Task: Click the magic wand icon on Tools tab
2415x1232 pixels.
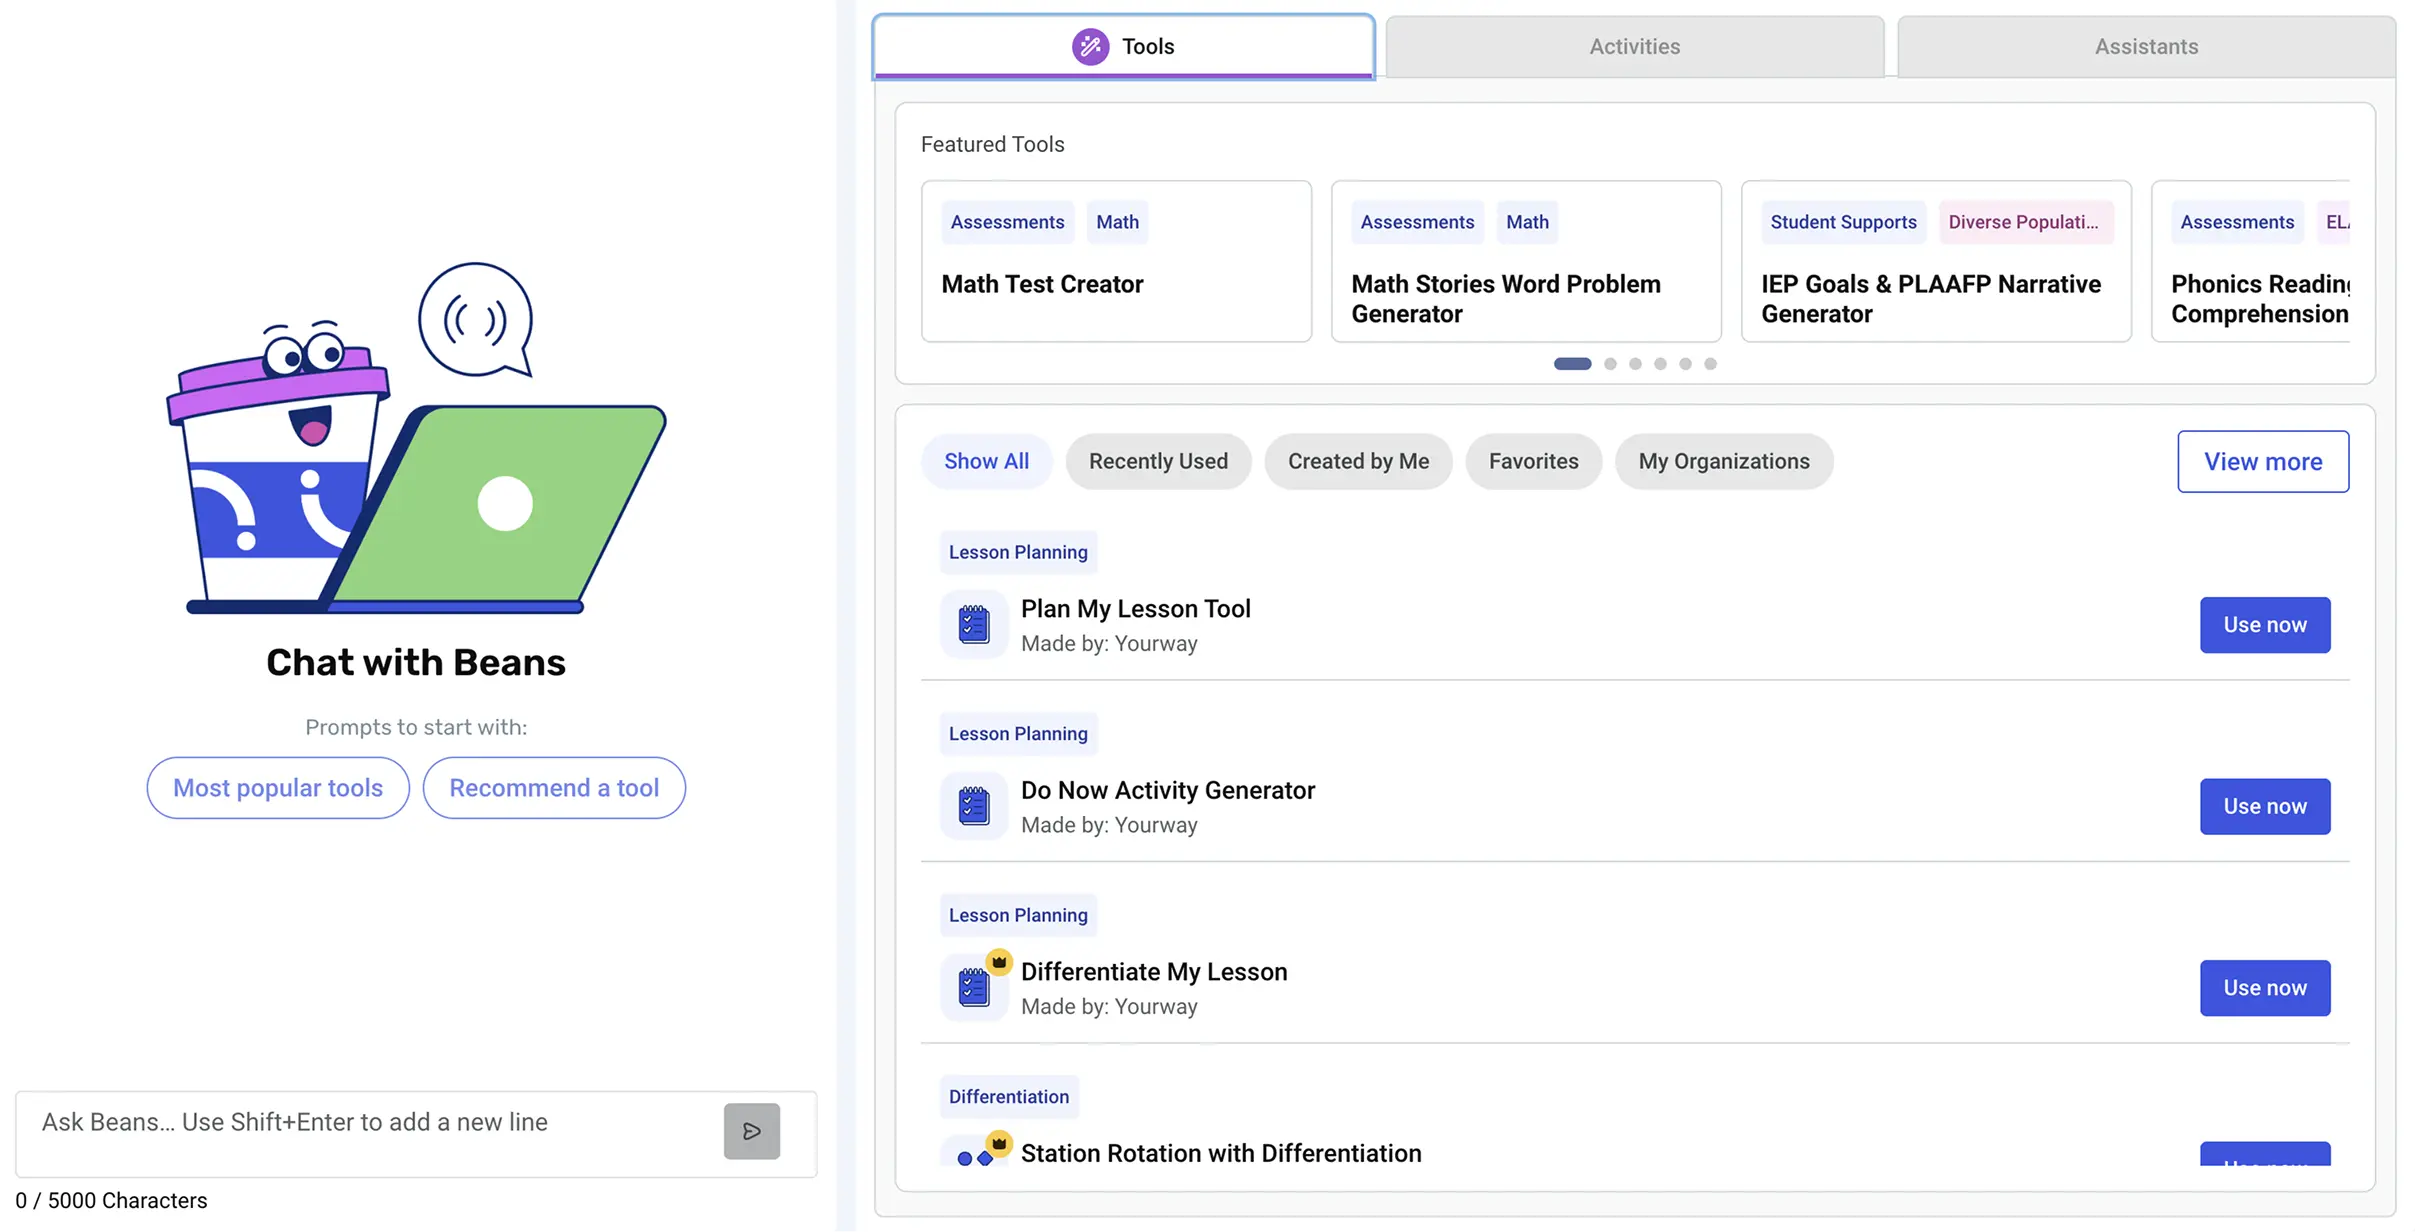Action: [1090, 46]
